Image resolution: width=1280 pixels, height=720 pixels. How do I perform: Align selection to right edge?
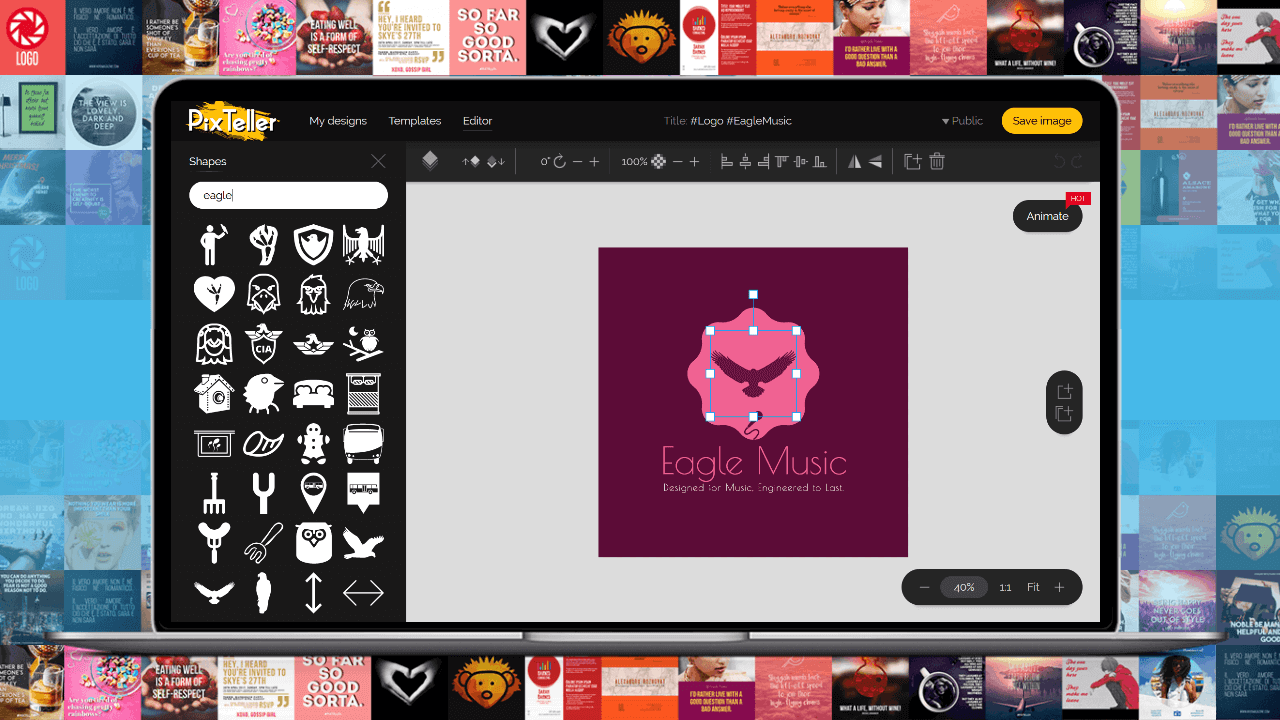(x=764, y=161)
